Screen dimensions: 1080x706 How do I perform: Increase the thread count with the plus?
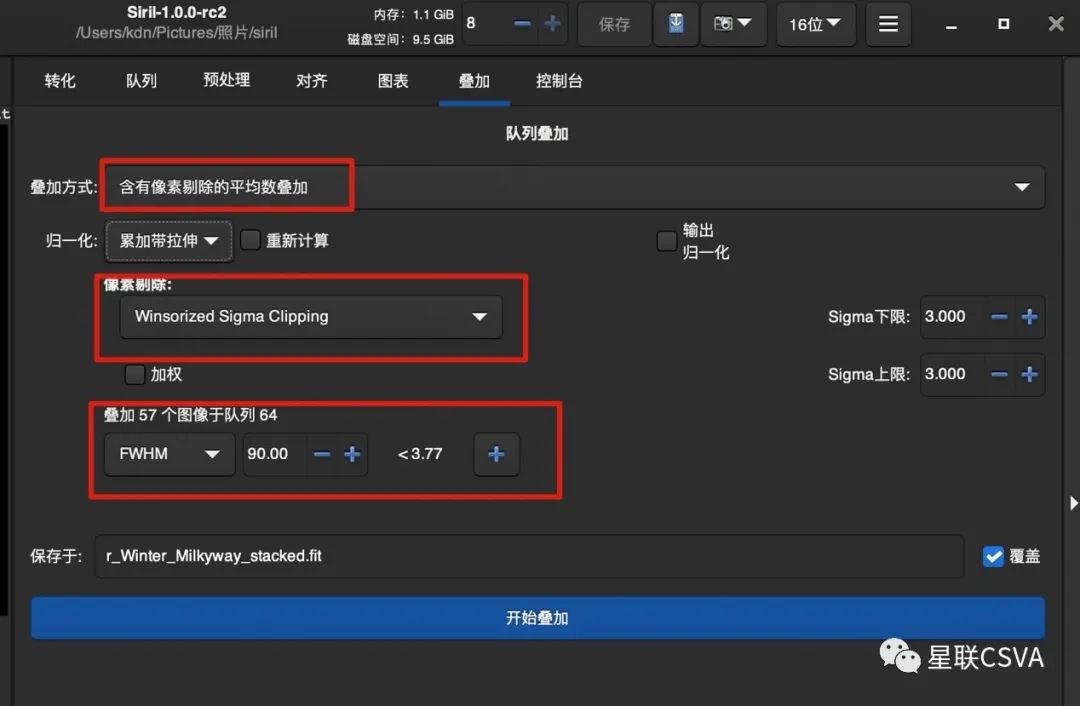point(552,24)
